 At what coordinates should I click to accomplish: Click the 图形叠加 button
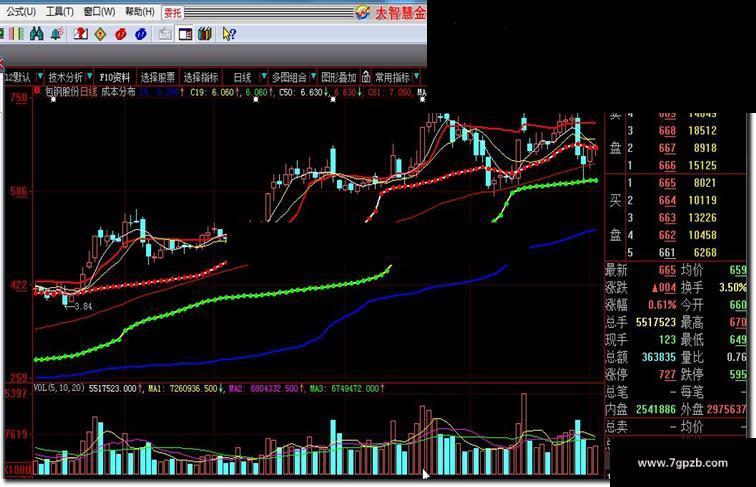pos(338,77)
